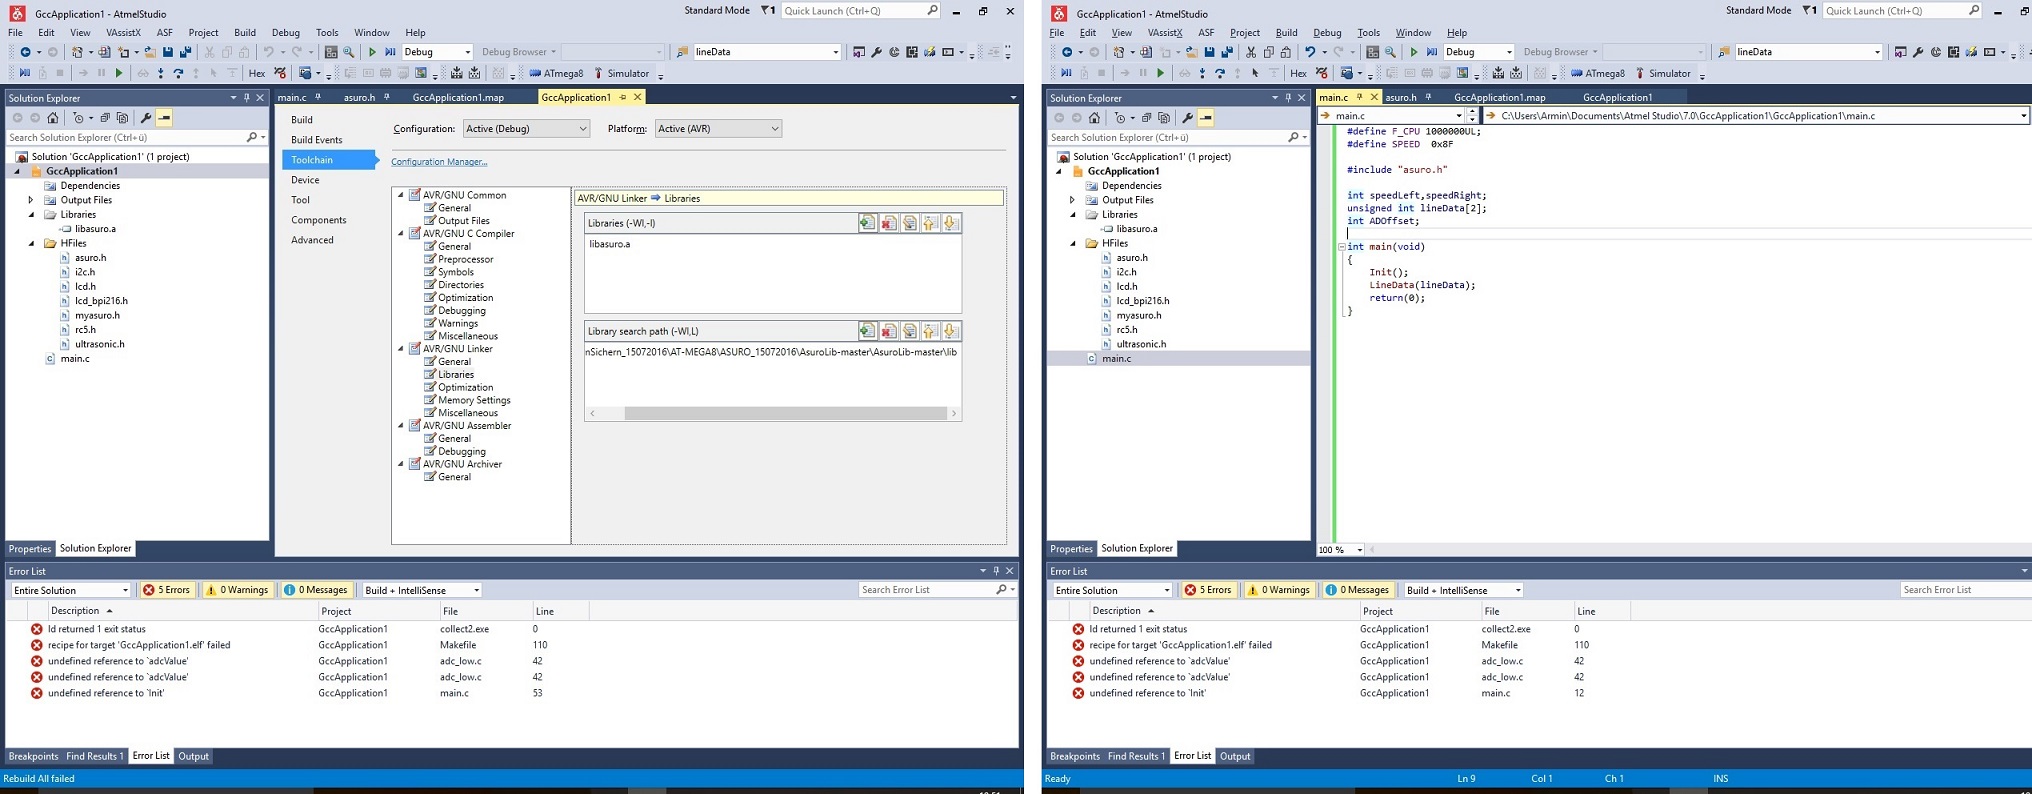This screenshot has width=2032, height=794.
Task: Collapse the AVR/GNU C Compiler tree node
Action: coord(402,234)
